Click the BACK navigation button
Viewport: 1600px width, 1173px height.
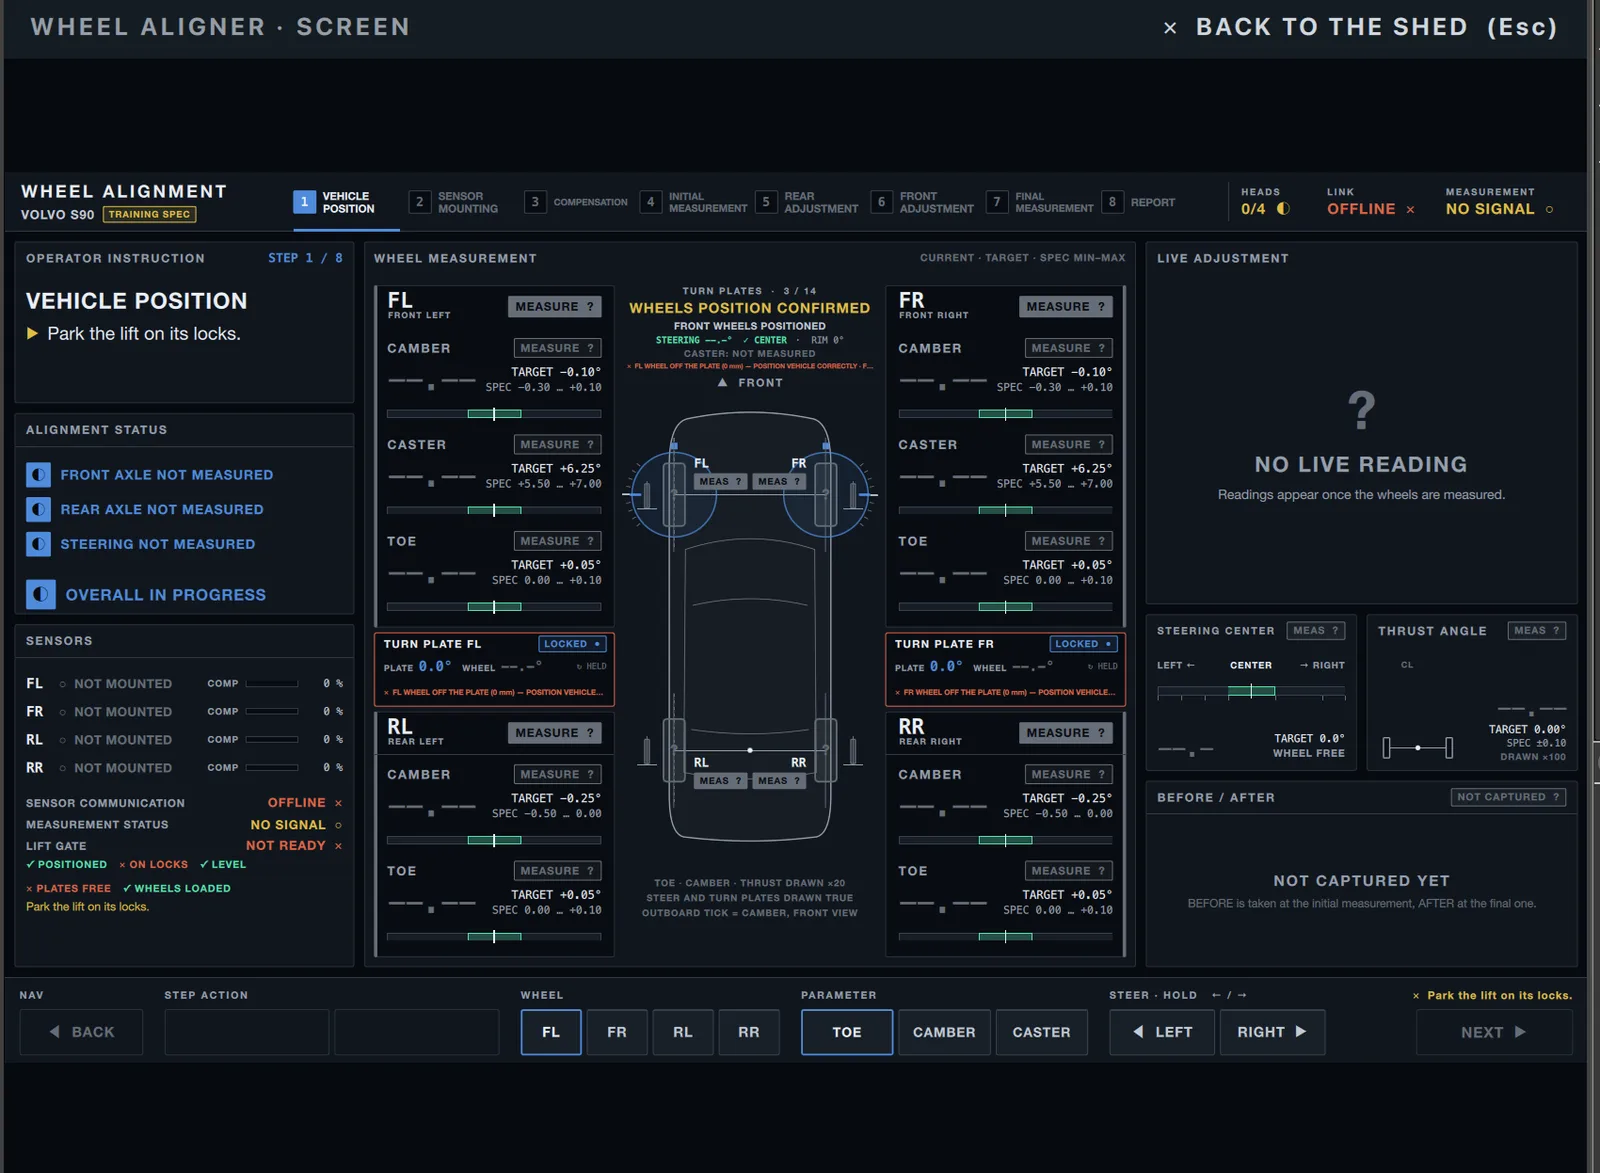tap(81, 1032)
